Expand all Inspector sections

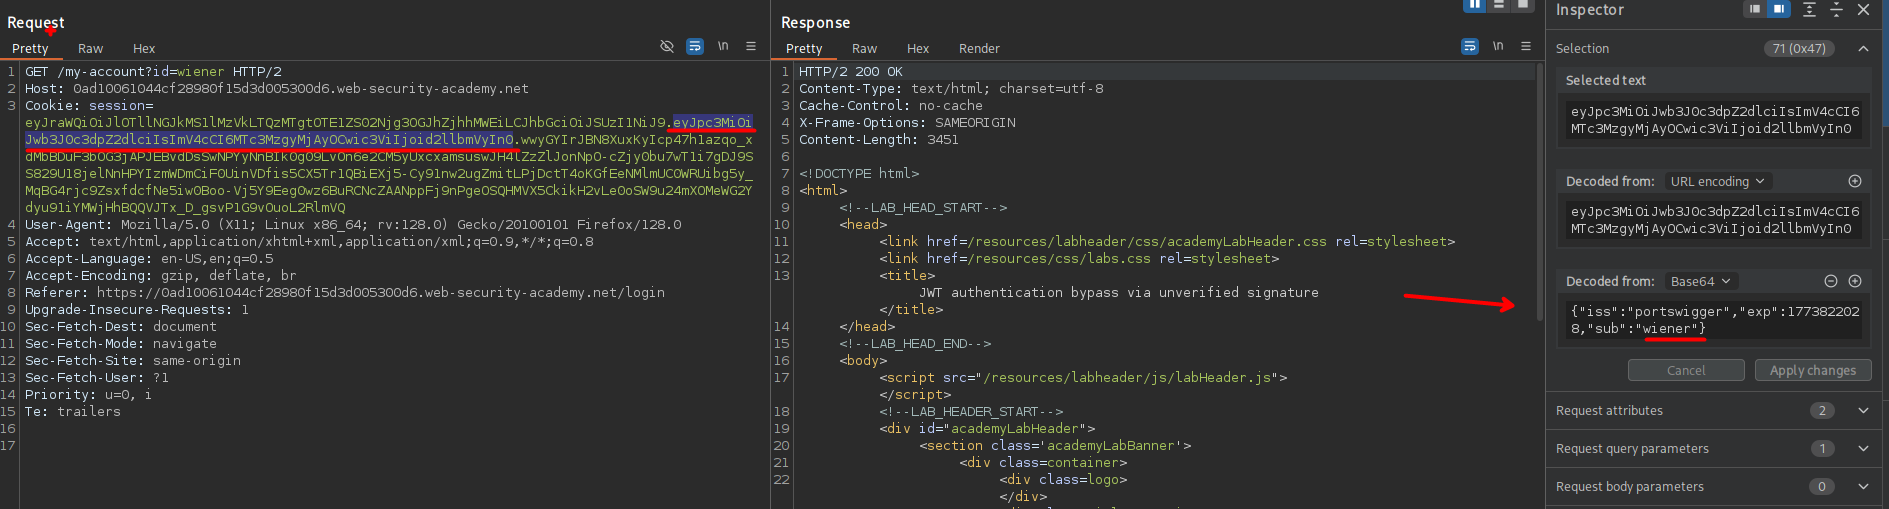(x=1809, y=9)
